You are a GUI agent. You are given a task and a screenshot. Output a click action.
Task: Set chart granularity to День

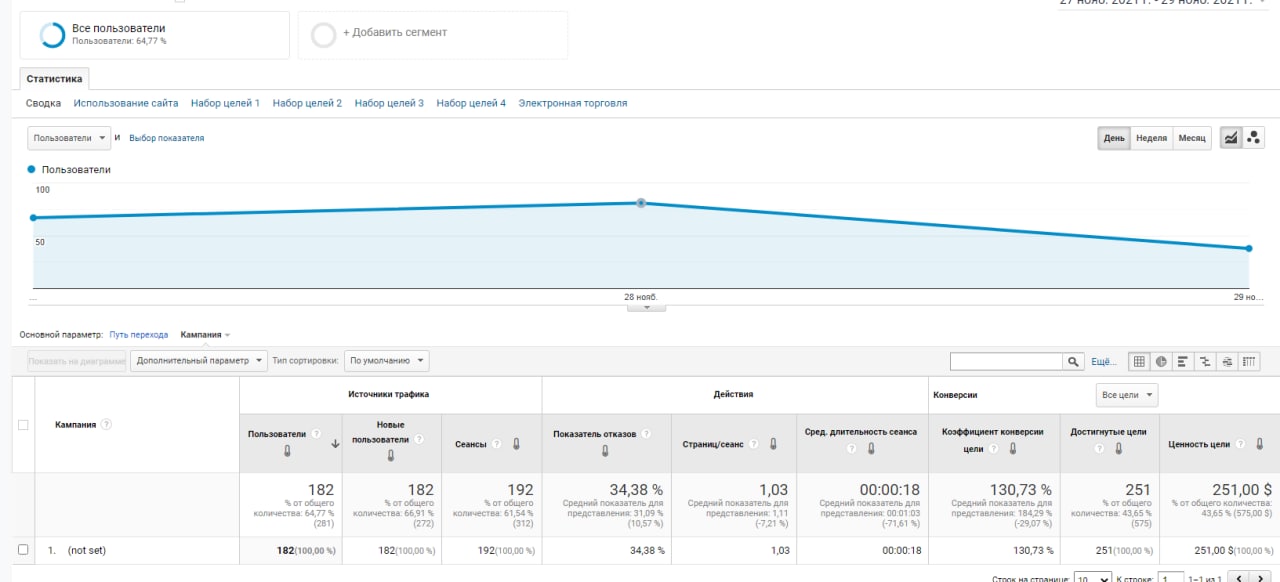tap(1114, 138)
